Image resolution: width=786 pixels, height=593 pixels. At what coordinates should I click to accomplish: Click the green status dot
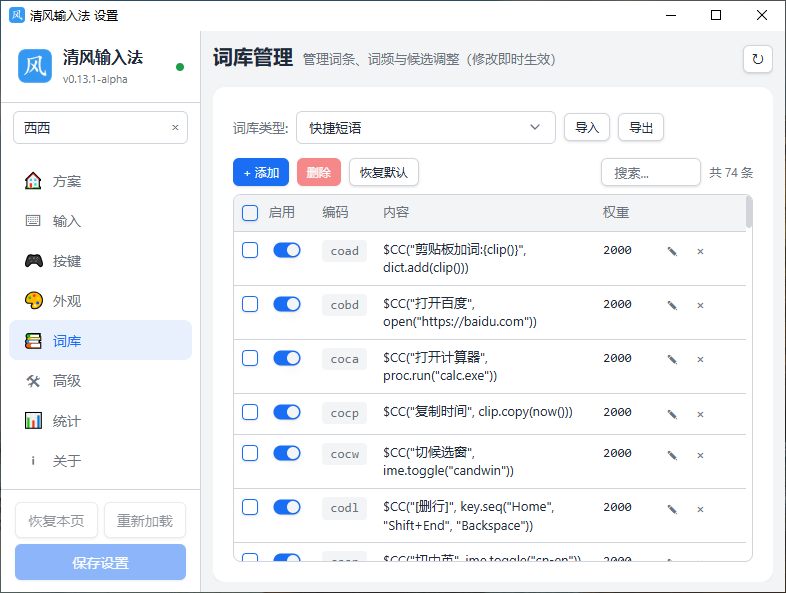tap(180, 67)
